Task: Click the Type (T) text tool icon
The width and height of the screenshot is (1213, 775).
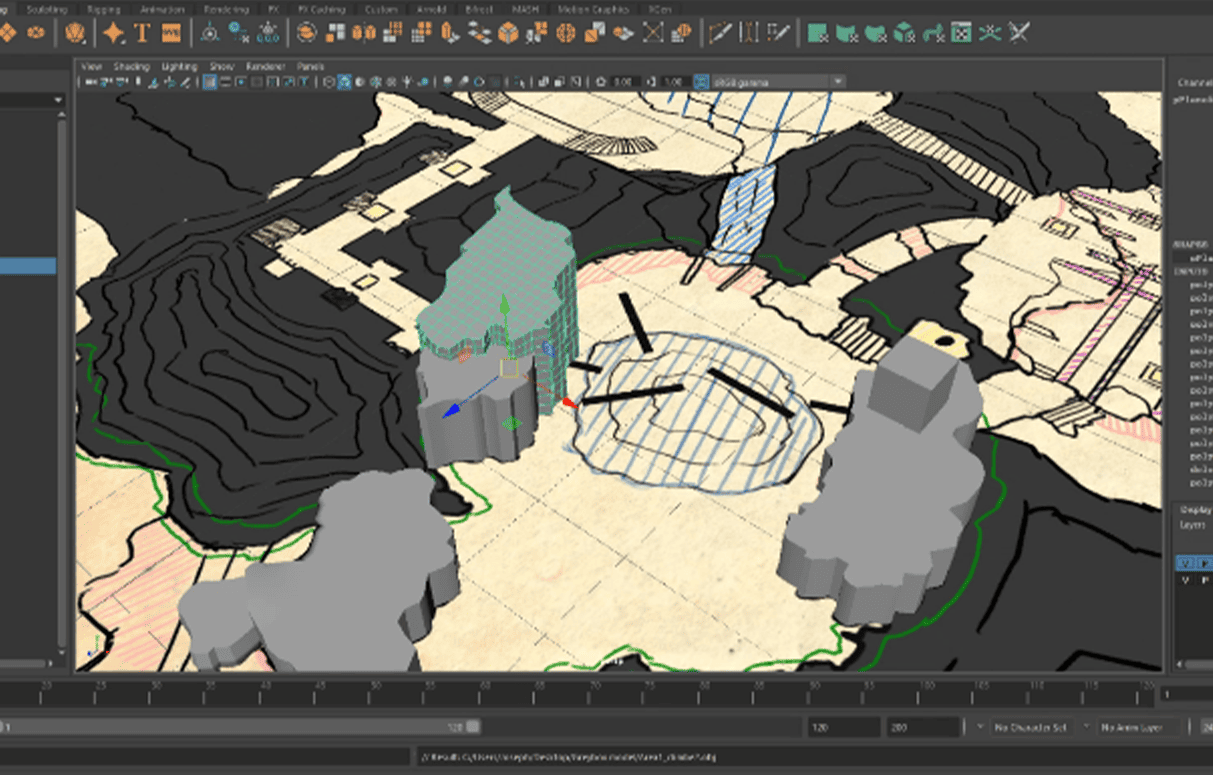Action: [x=142, y=33]
